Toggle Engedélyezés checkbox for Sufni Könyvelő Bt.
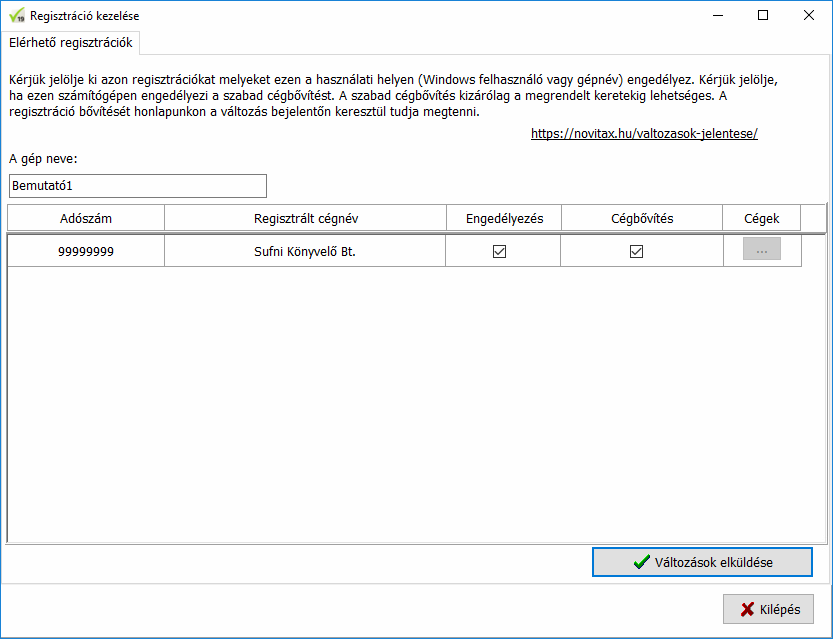The height and width of the screenshot is (639, 833). (x=499, y=251)
